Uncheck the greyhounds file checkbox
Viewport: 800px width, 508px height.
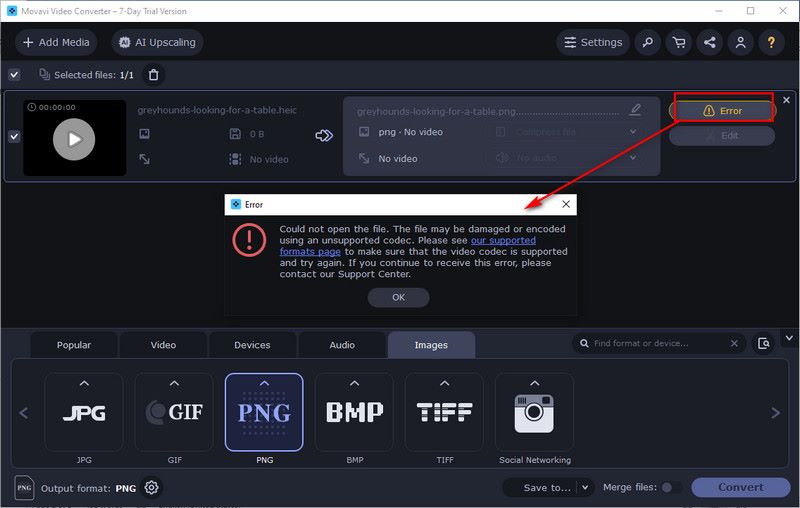tap(14, 136)
